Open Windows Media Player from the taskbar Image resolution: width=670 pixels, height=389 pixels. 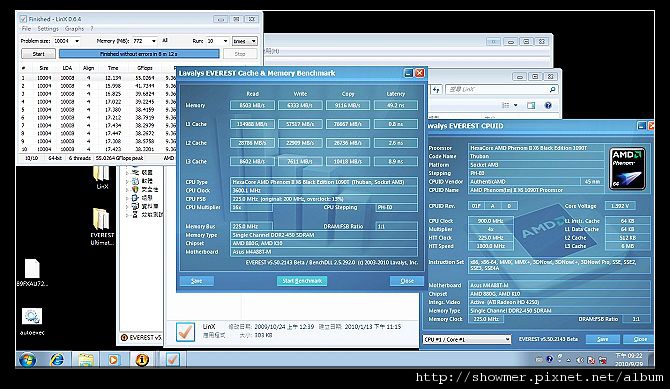[113, 360]
